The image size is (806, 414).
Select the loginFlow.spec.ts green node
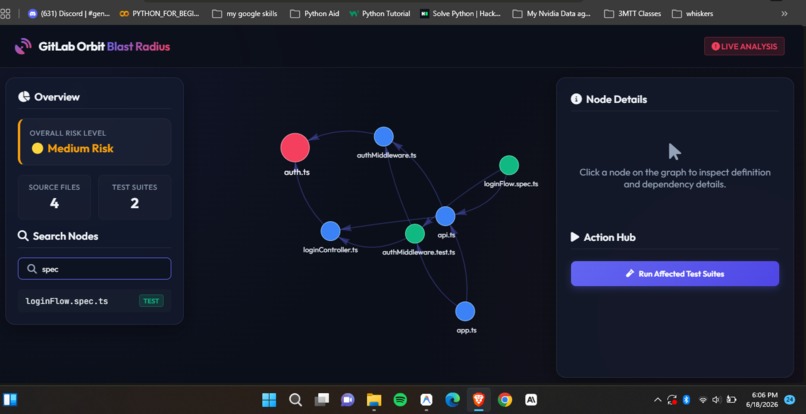509,165
